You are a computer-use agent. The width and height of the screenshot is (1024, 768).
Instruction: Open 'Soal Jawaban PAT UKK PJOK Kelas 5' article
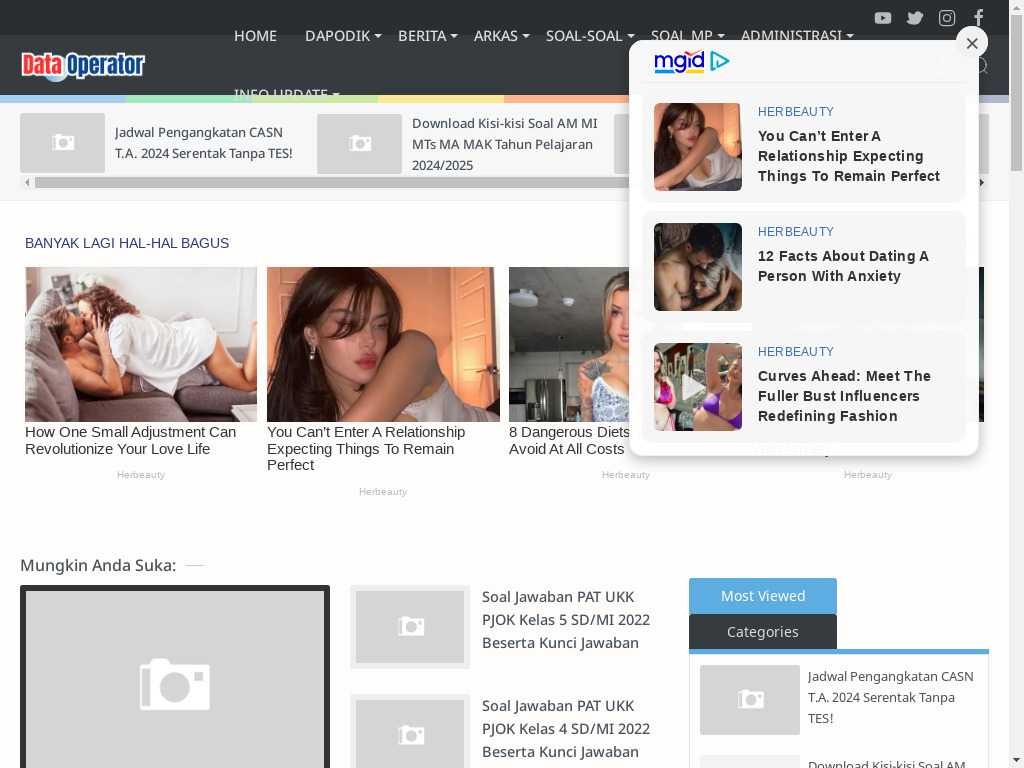point(566,620)
